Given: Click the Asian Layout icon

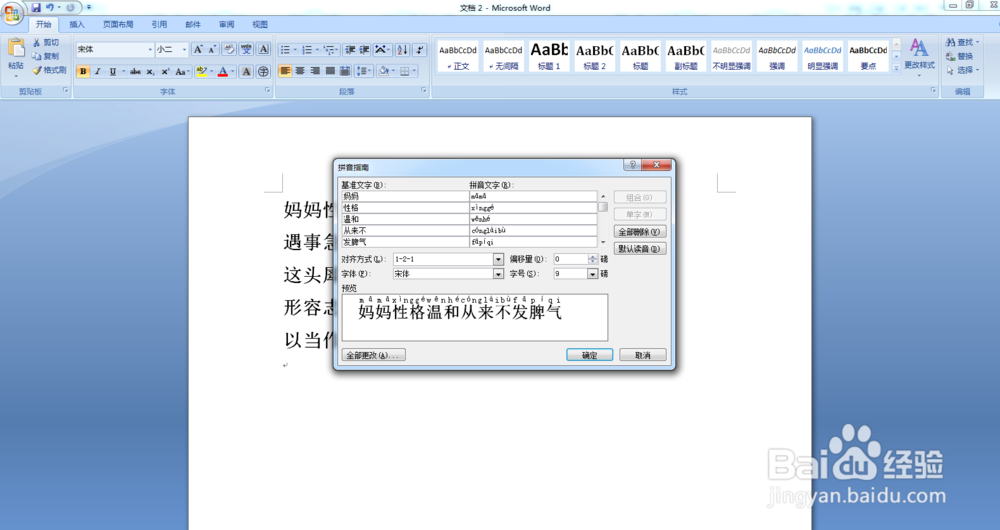Looking at the screenshot, I should 381,50.
